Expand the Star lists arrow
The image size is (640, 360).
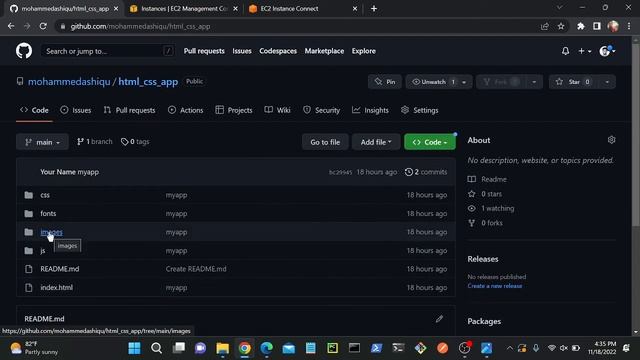coord(607,82)
